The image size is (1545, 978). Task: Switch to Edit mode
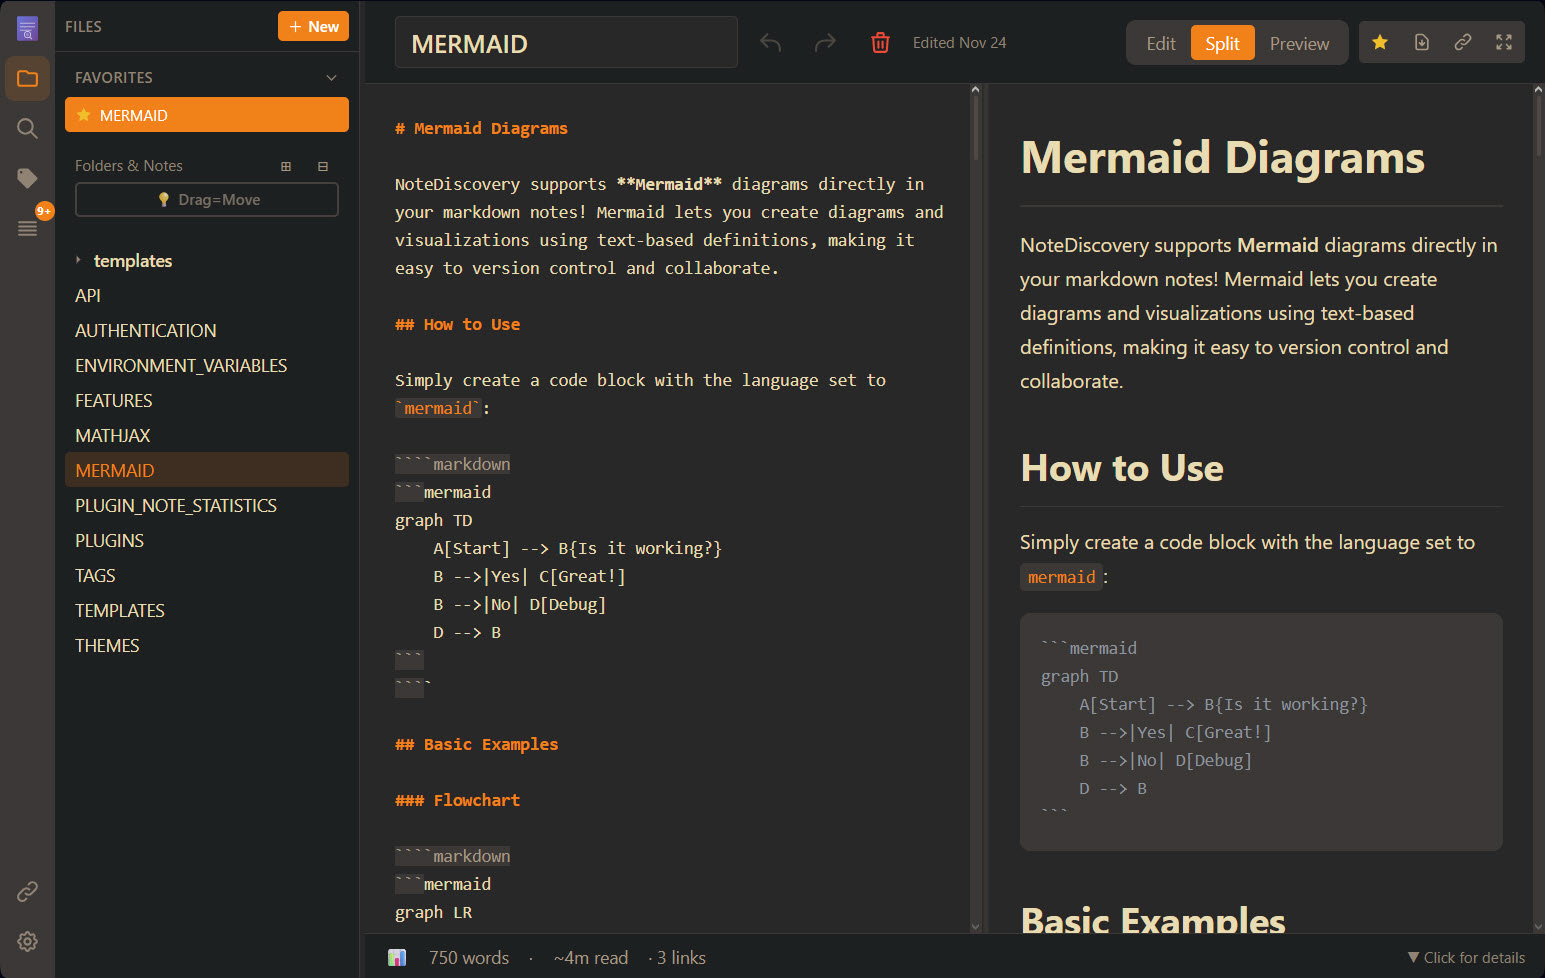pyautogui.click(x=1160, y=42)
